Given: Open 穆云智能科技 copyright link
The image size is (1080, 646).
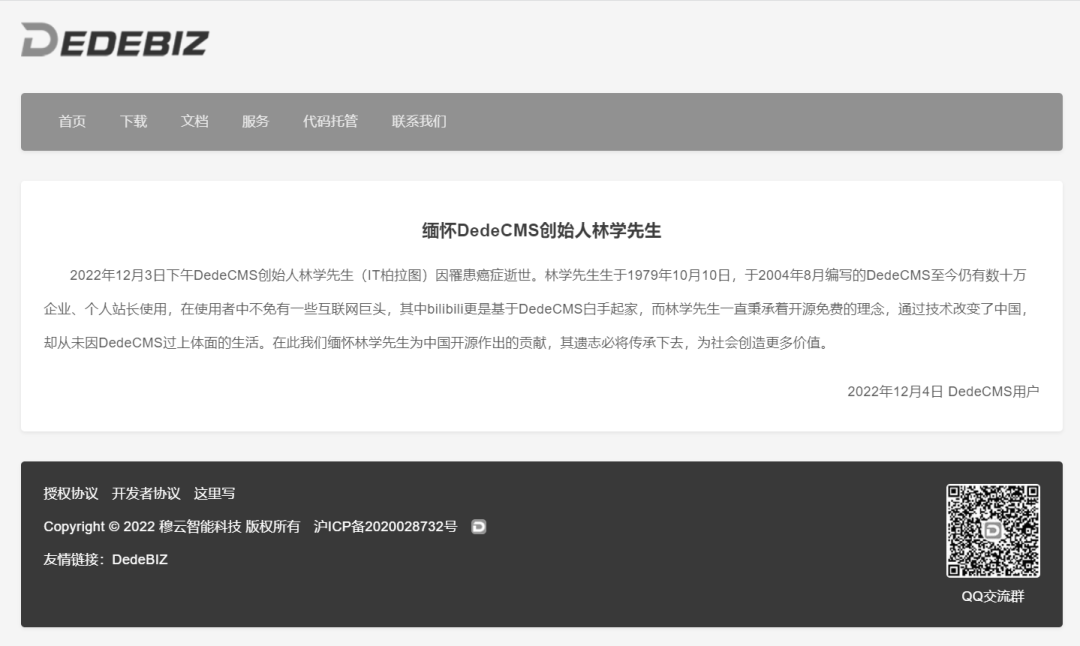Looking at the screenshot, I should pyautogui.click(x=200, y=526).
